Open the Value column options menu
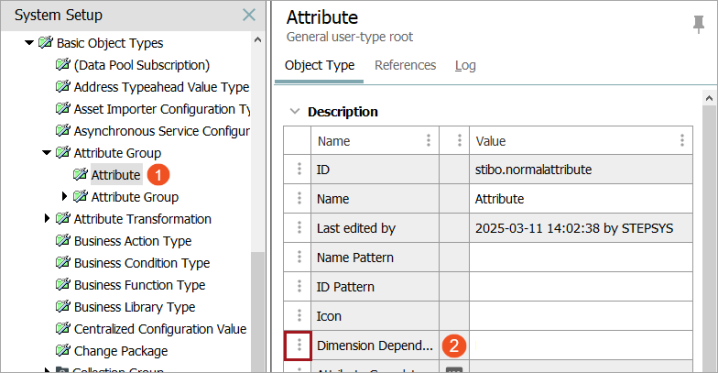718x373 pixels. [682, 140]
